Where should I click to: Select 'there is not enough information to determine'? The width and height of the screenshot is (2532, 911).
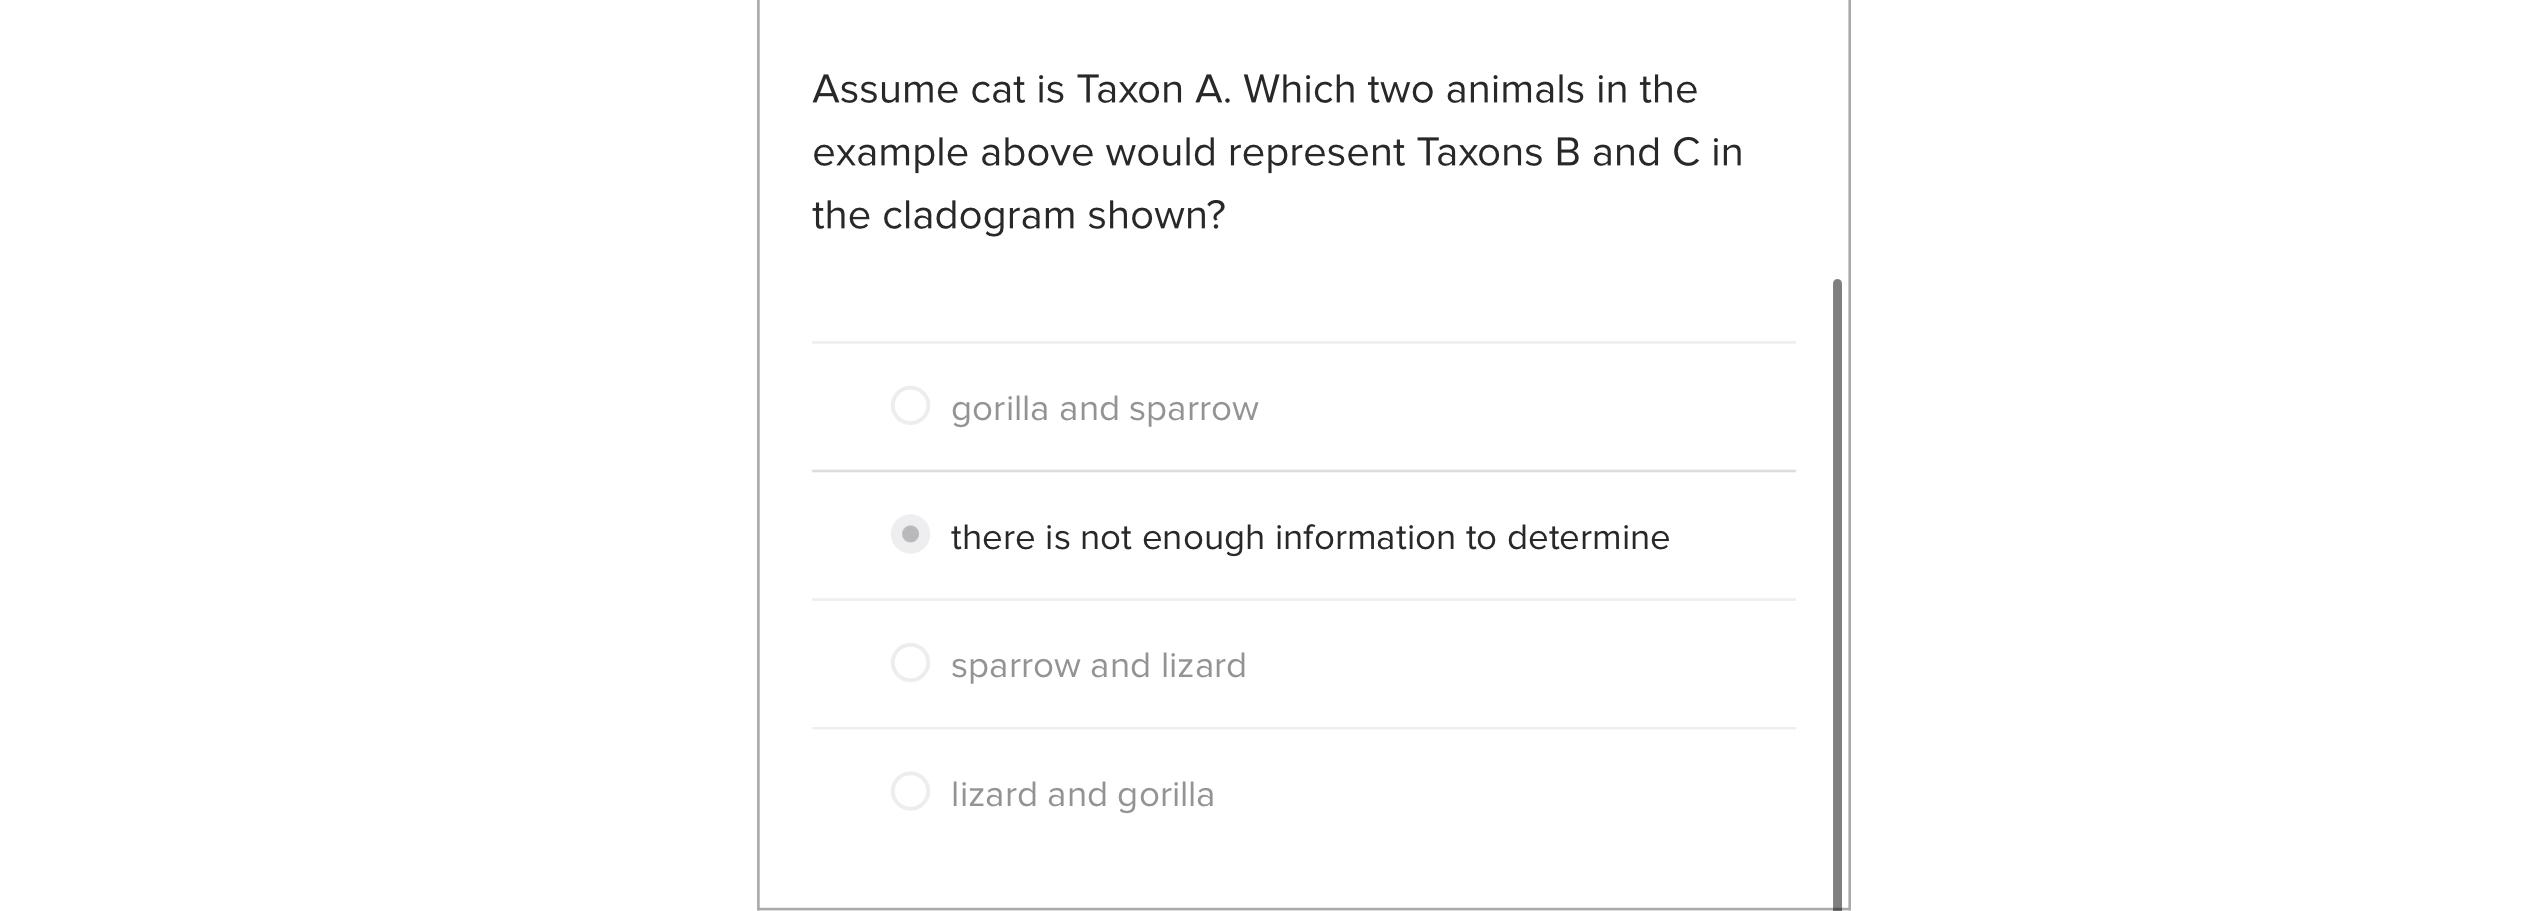910,536
